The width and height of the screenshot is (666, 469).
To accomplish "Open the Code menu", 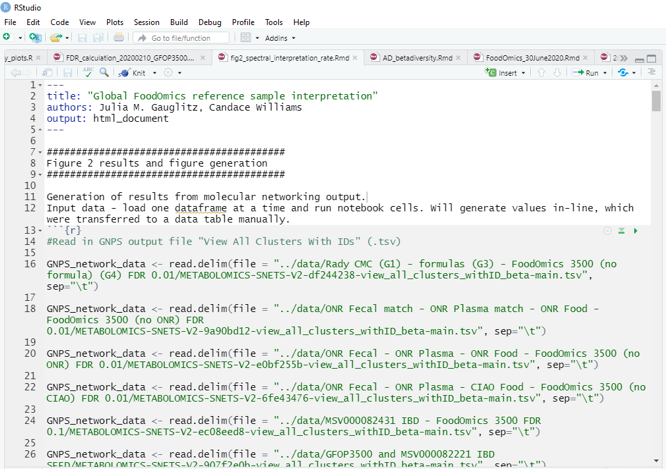I will coord(59,22).
